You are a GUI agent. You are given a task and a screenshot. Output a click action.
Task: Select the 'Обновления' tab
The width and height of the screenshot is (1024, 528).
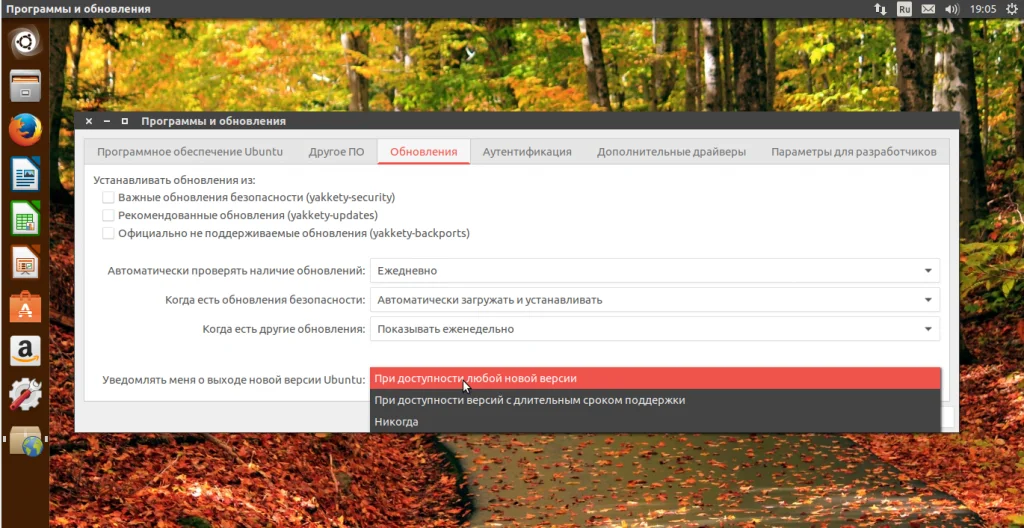point(423,152)
